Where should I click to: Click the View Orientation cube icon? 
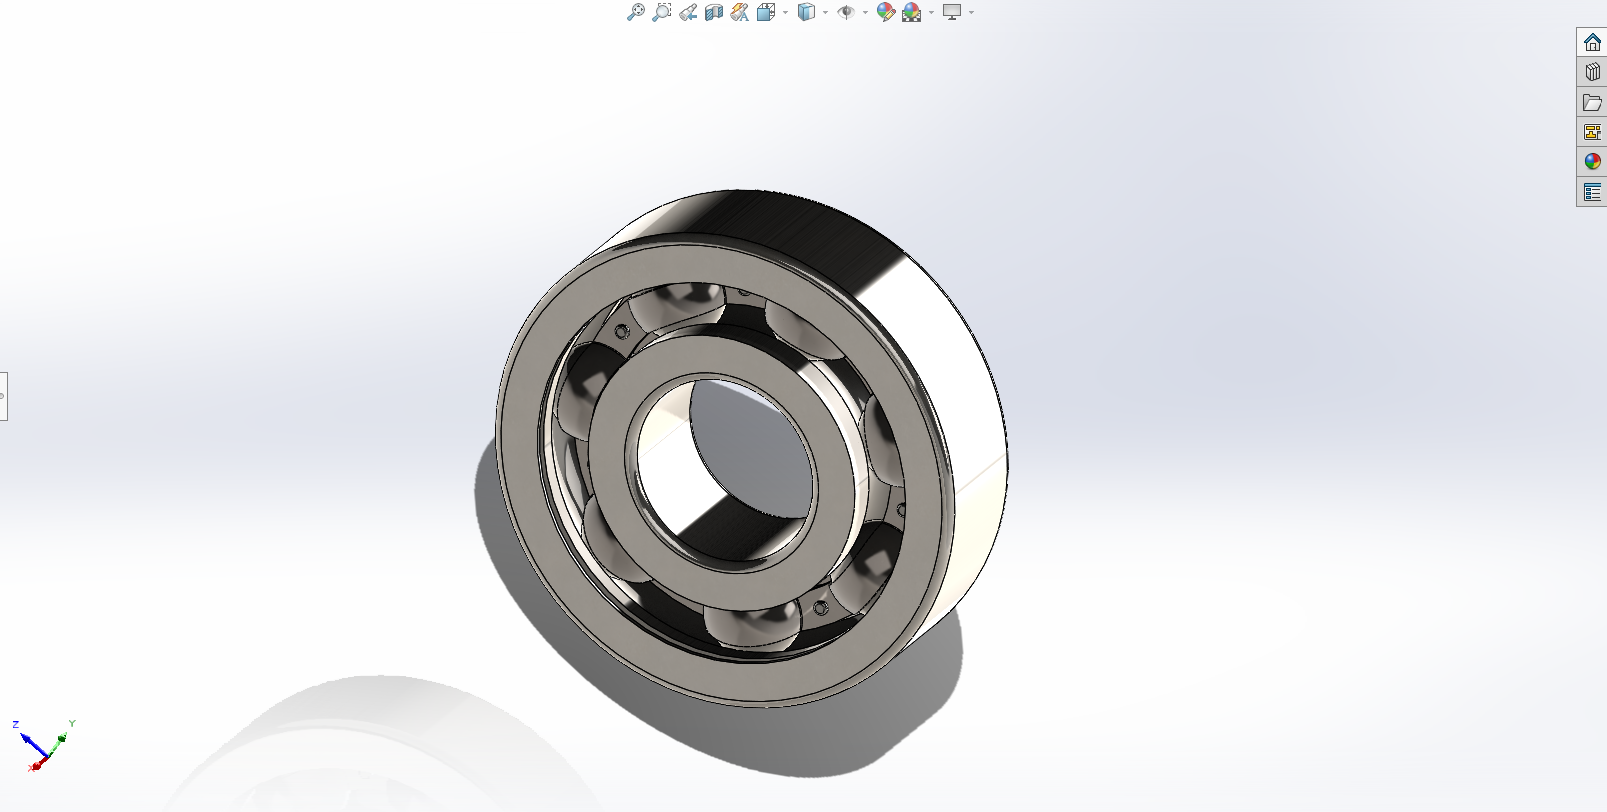click(766, 12)
